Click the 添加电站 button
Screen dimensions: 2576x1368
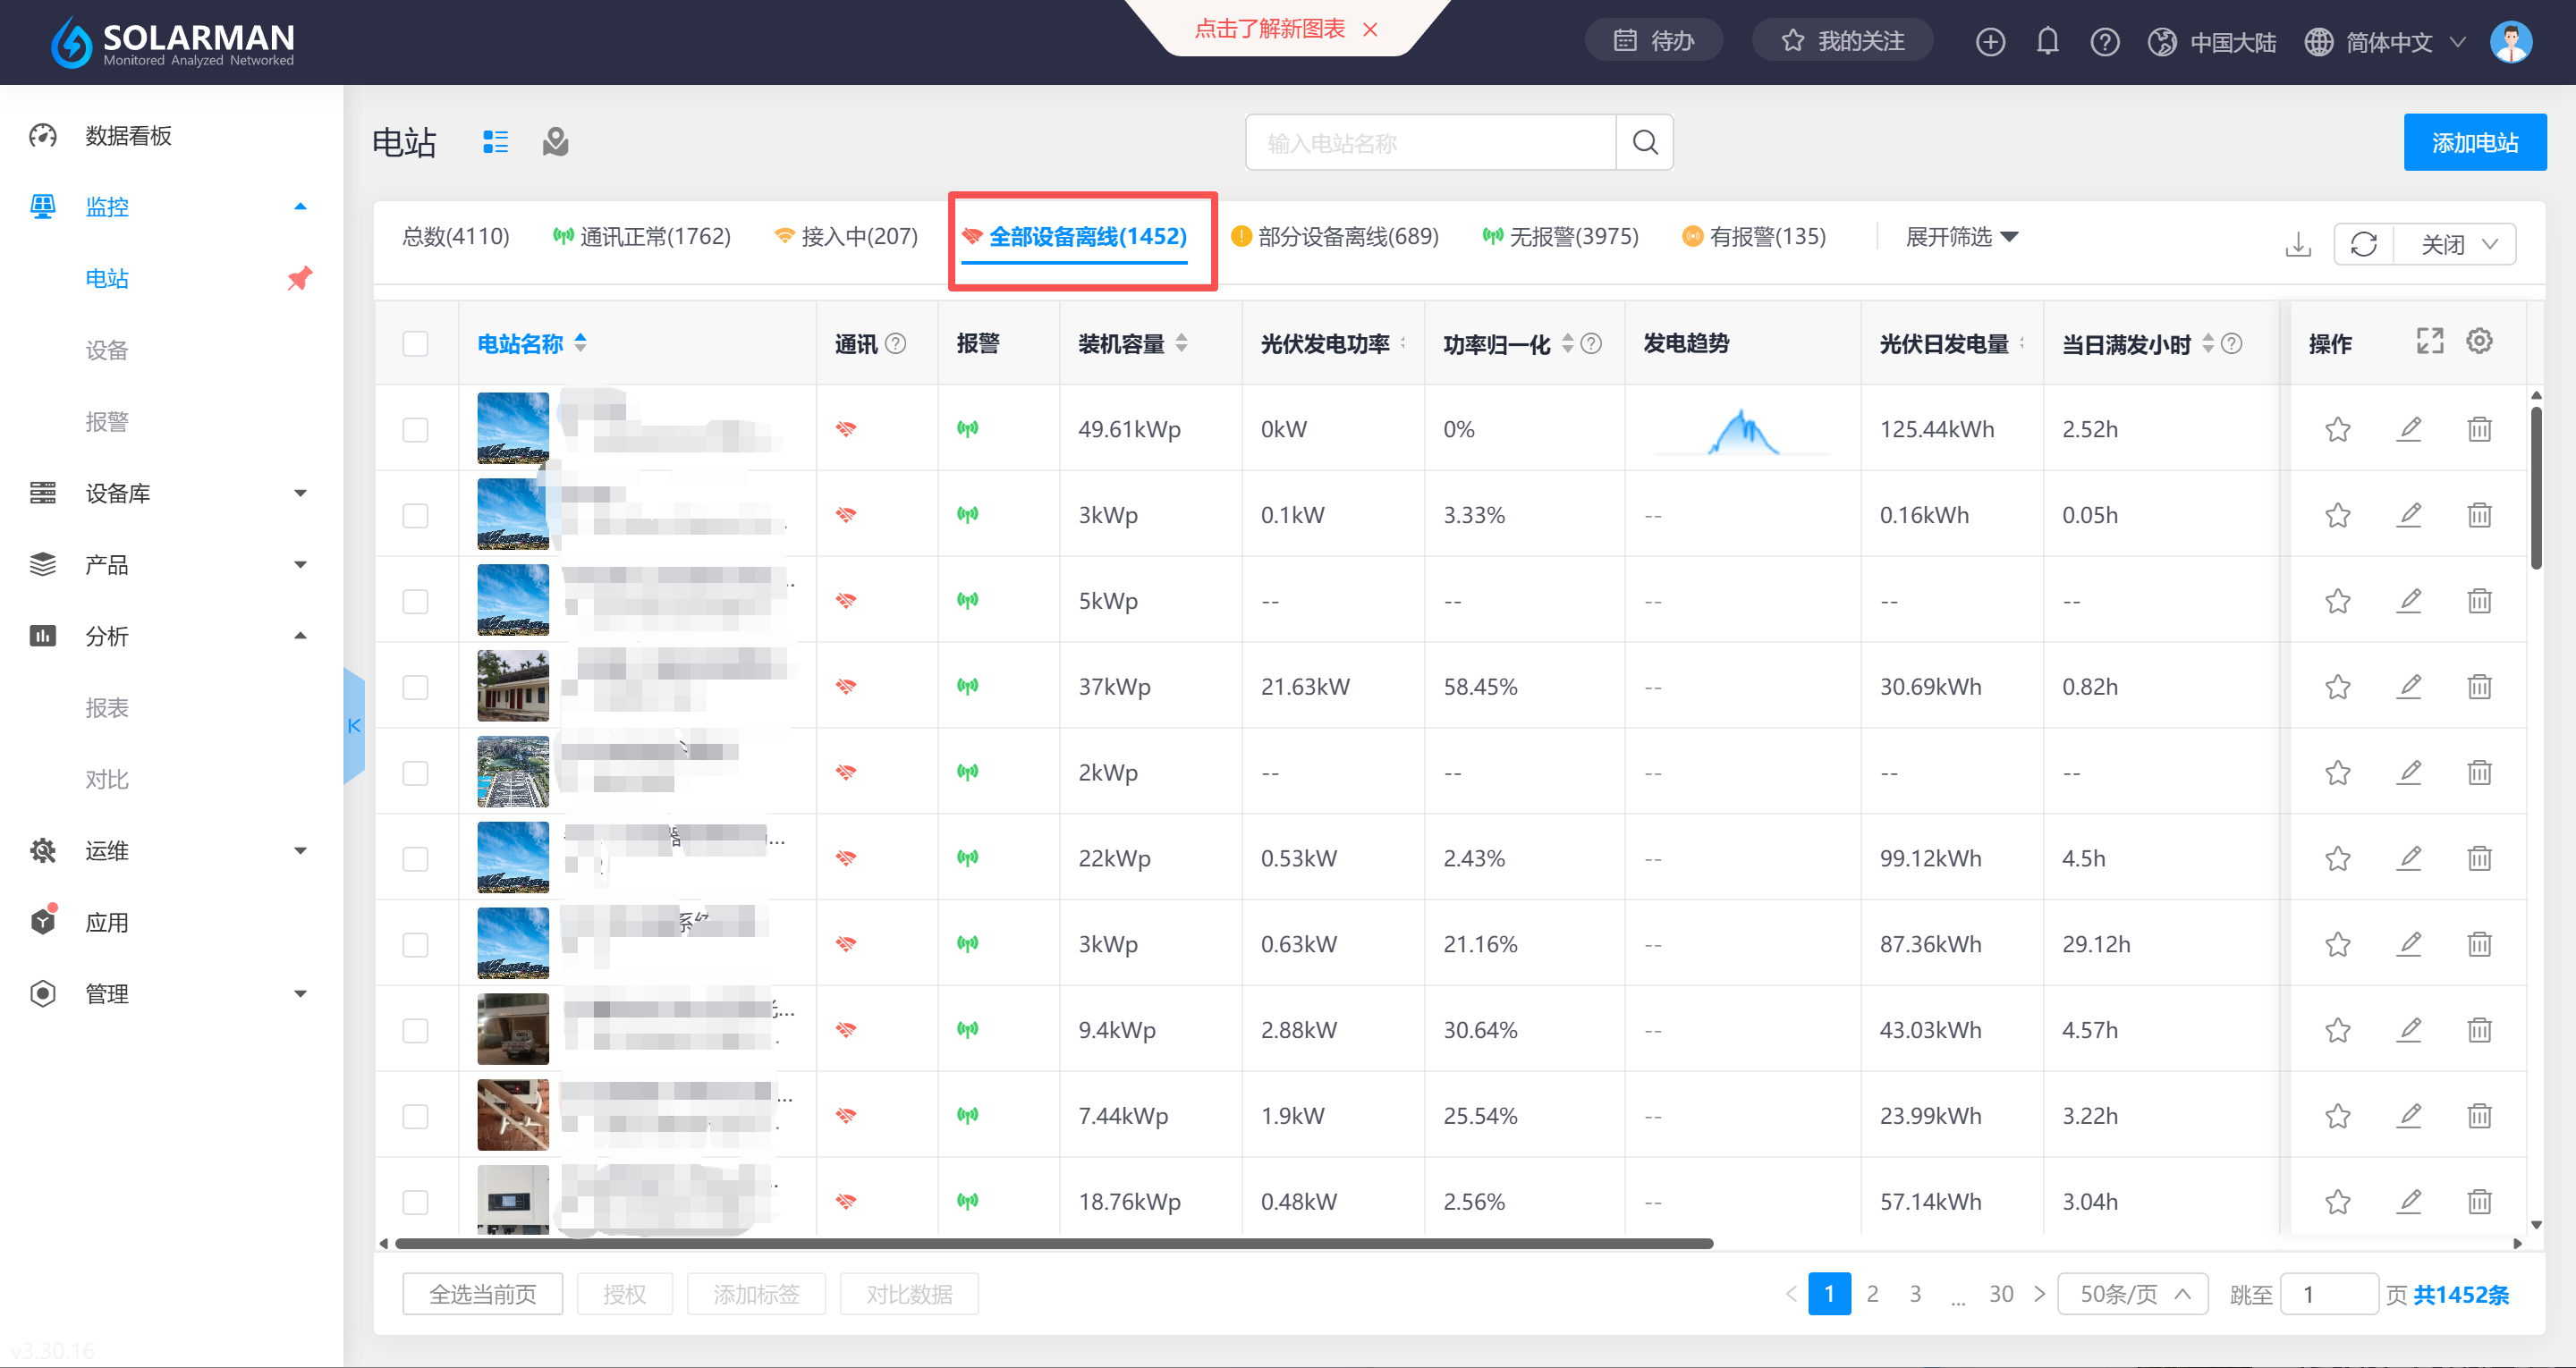[x=2473, y=143]
